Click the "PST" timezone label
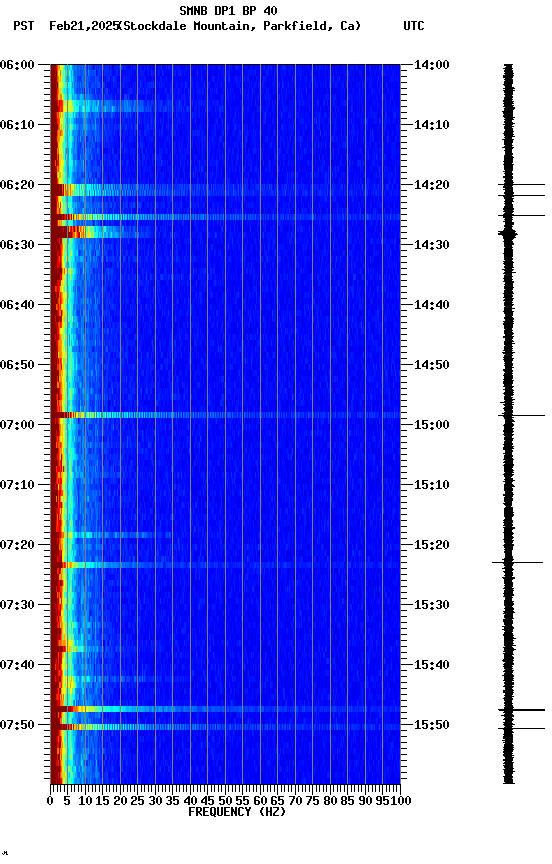This screenshot has width=552, height=864. point(24,26)
